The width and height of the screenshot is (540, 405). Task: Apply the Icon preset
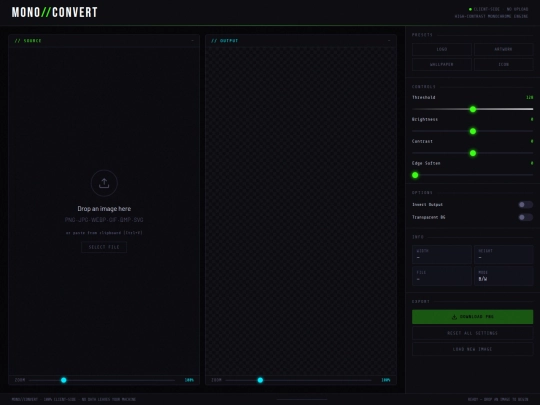pos(503,64)
